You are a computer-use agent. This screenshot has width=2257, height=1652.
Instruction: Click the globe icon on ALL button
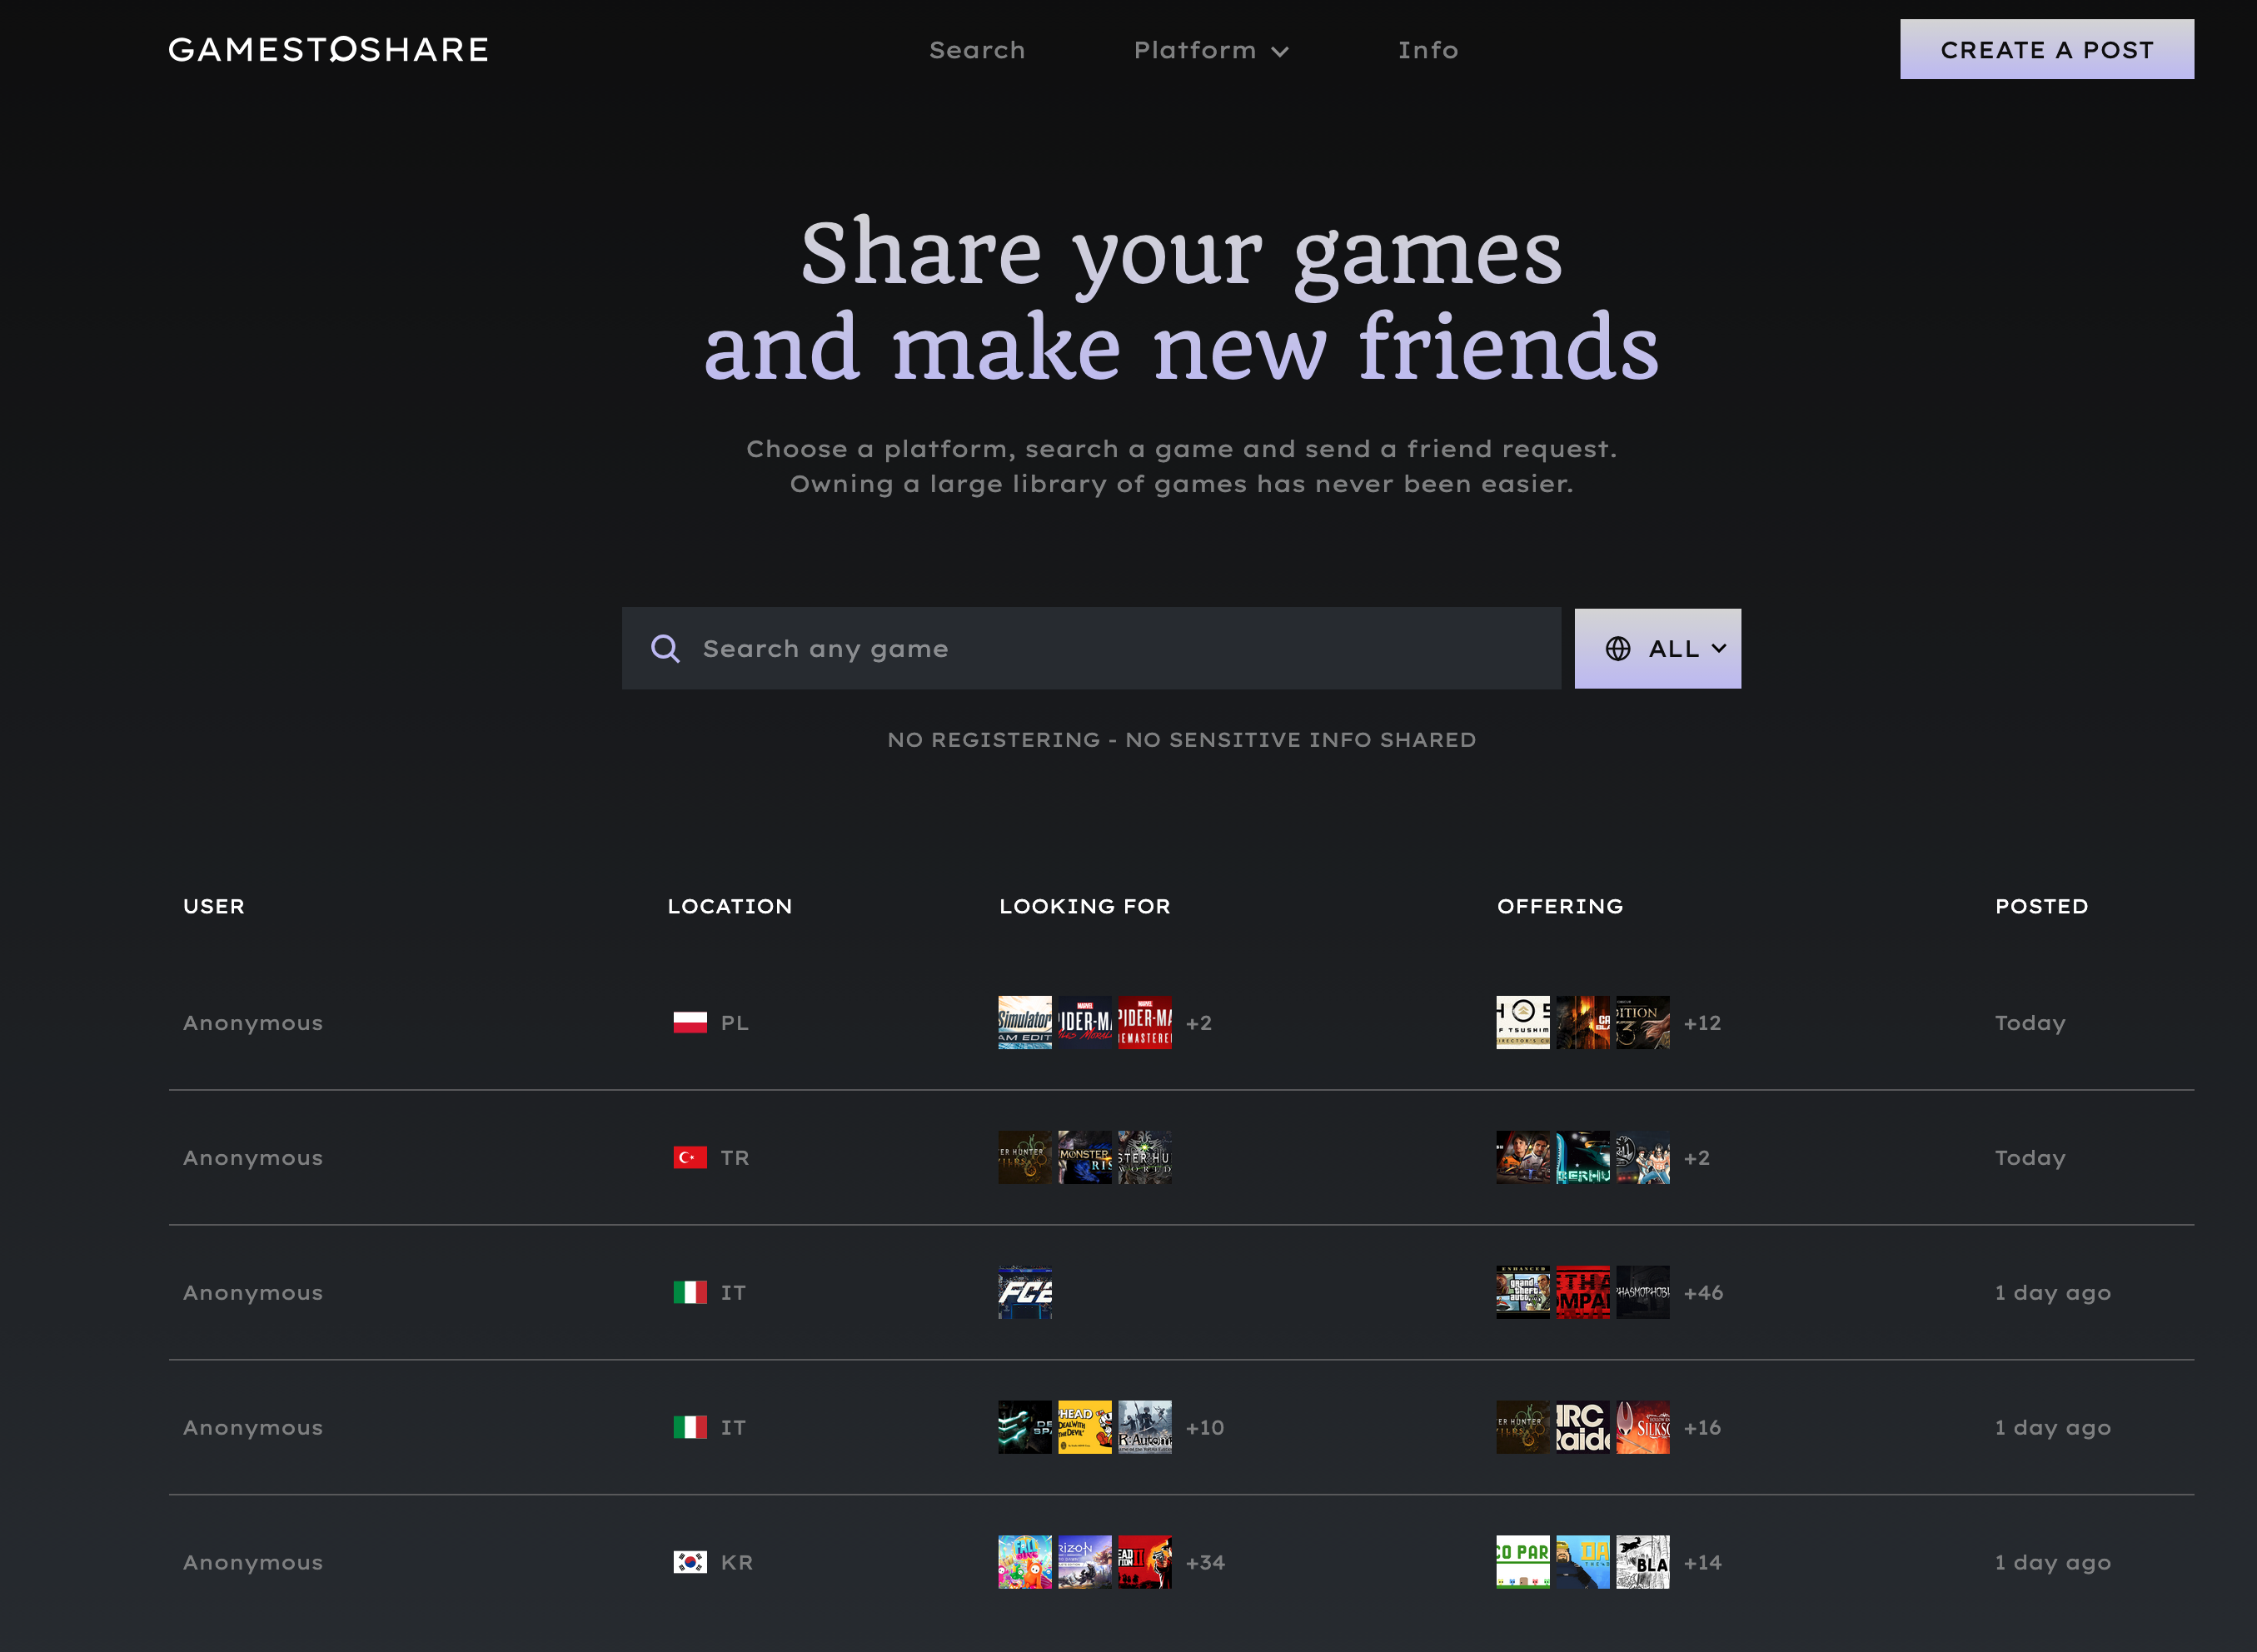coord(1617,649)
